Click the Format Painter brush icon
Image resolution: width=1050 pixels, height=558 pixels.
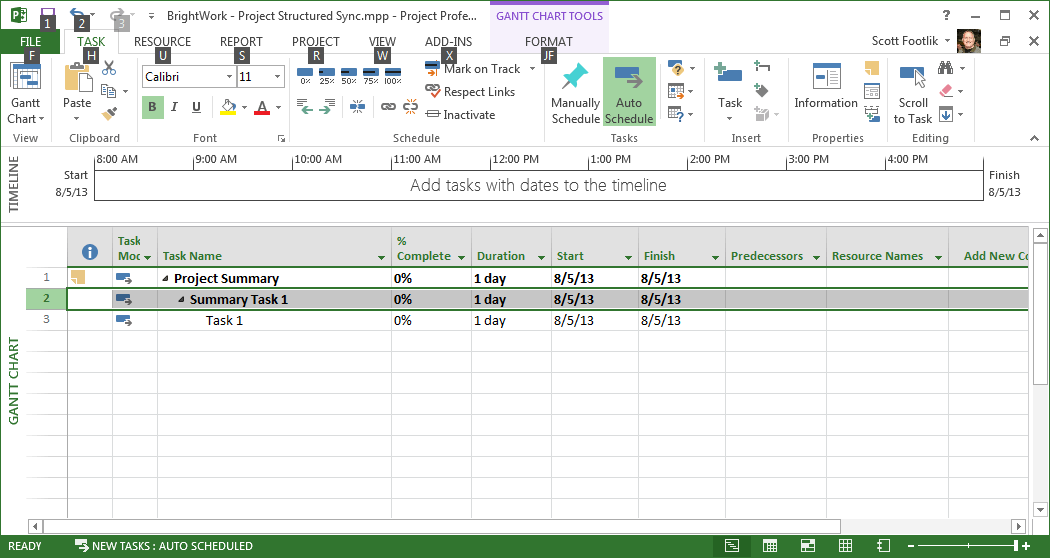click(x=110, y=114)
